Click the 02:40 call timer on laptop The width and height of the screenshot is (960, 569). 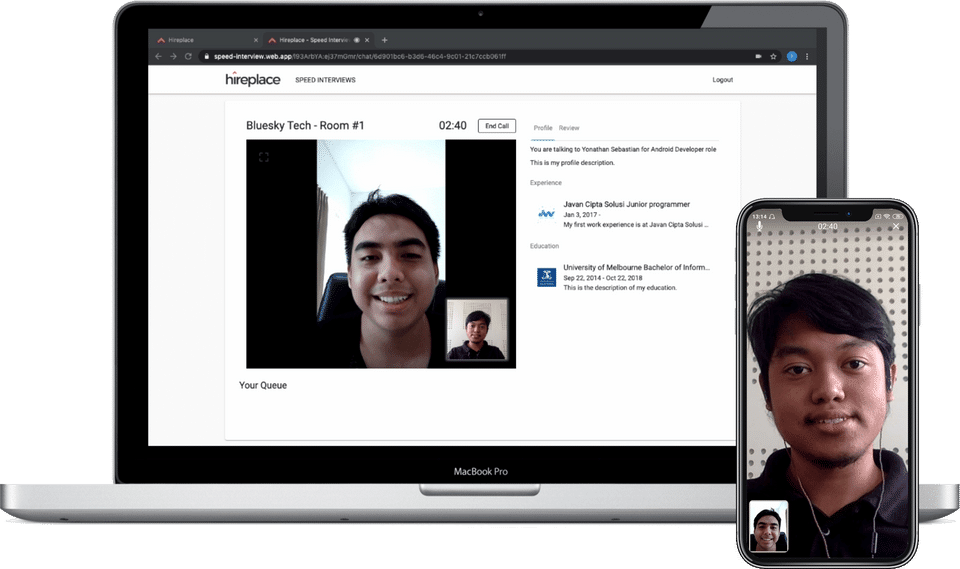452,126
